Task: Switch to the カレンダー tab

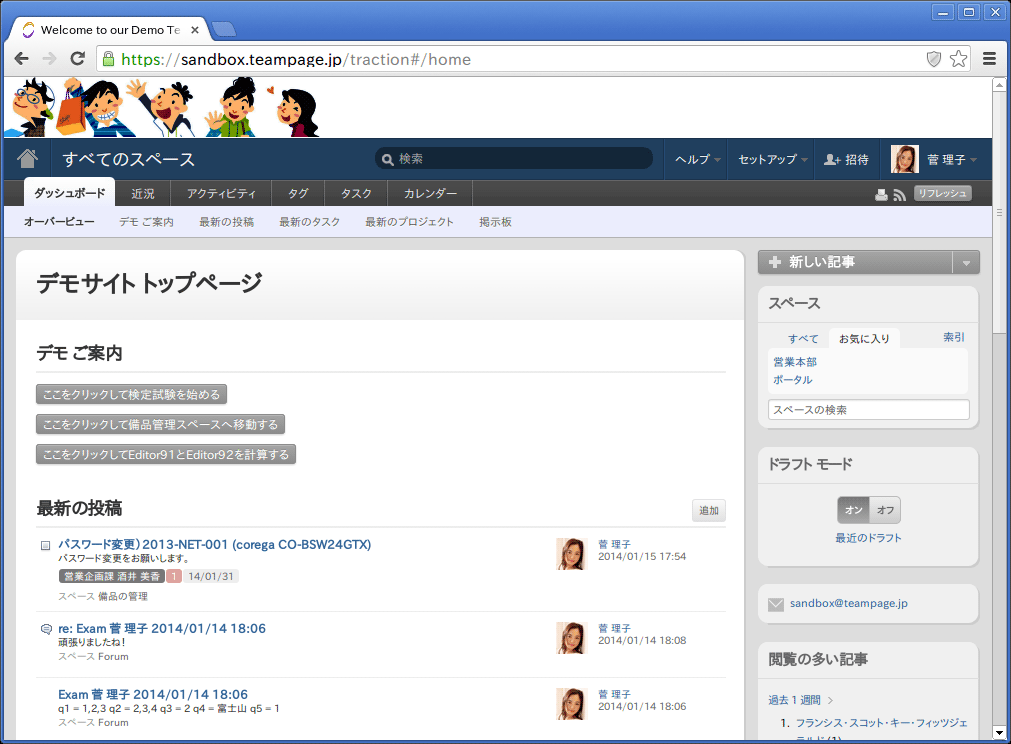Action: [430, 194]
